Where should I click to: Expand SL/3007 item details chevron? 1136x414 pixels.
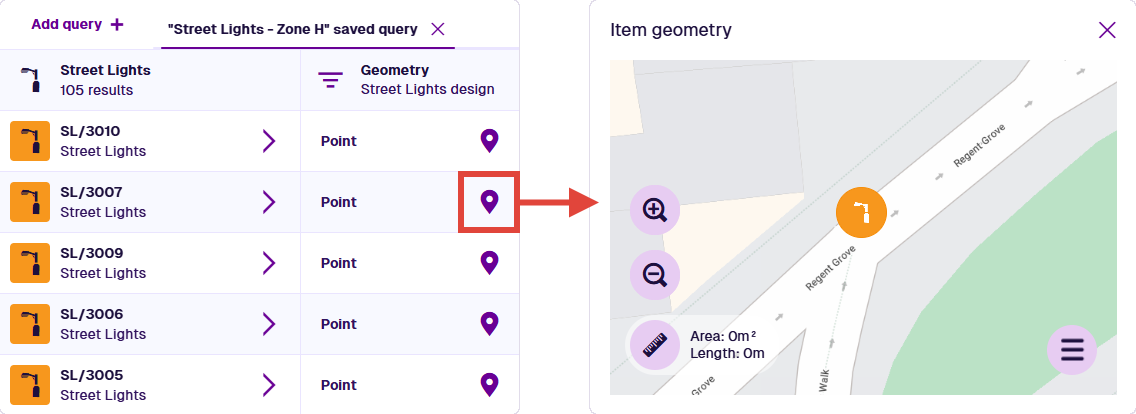[x=268, y=203]
